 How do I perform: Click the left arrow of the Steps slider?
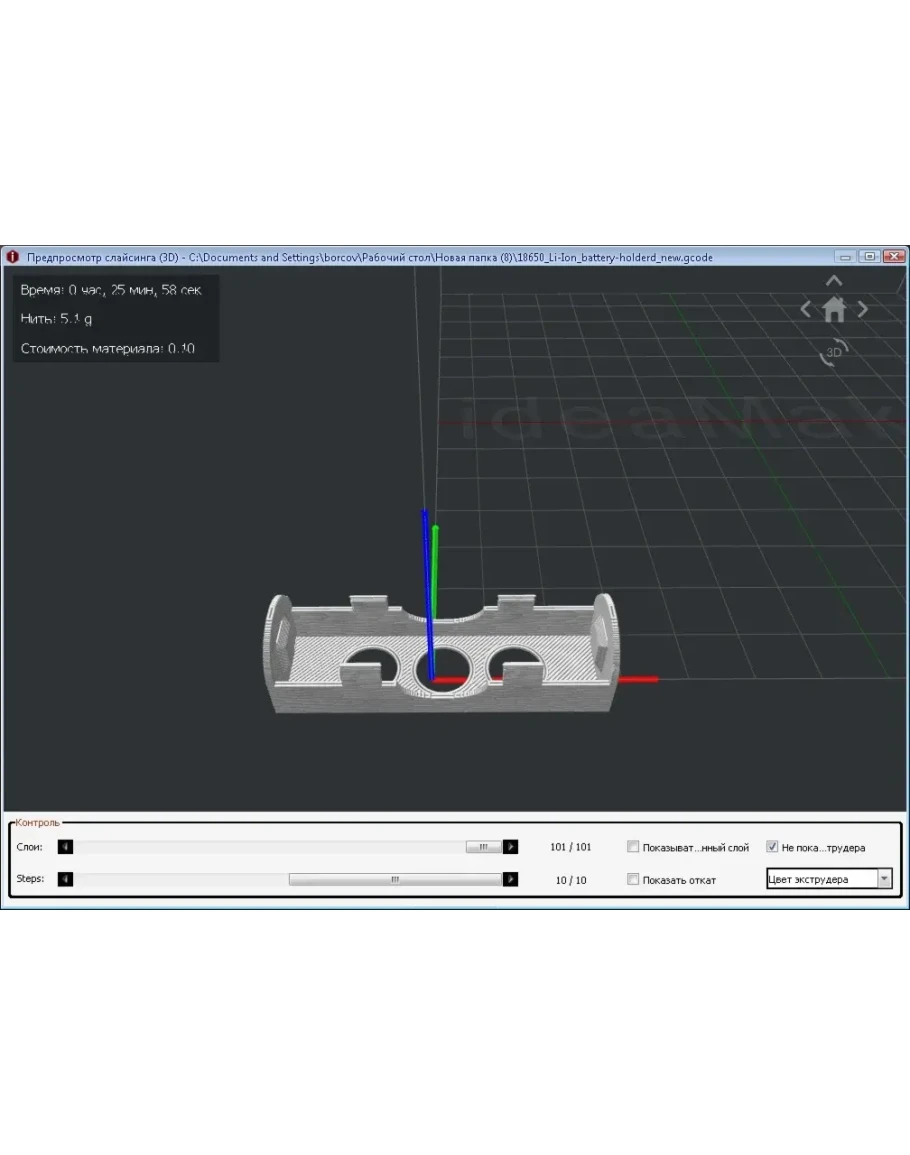click(x=66, y=879)
